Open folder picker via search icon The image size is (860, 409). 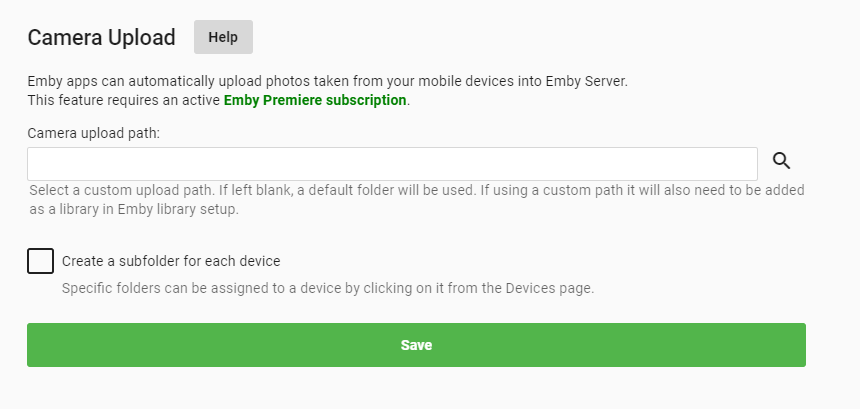click(x=782, y=161)
